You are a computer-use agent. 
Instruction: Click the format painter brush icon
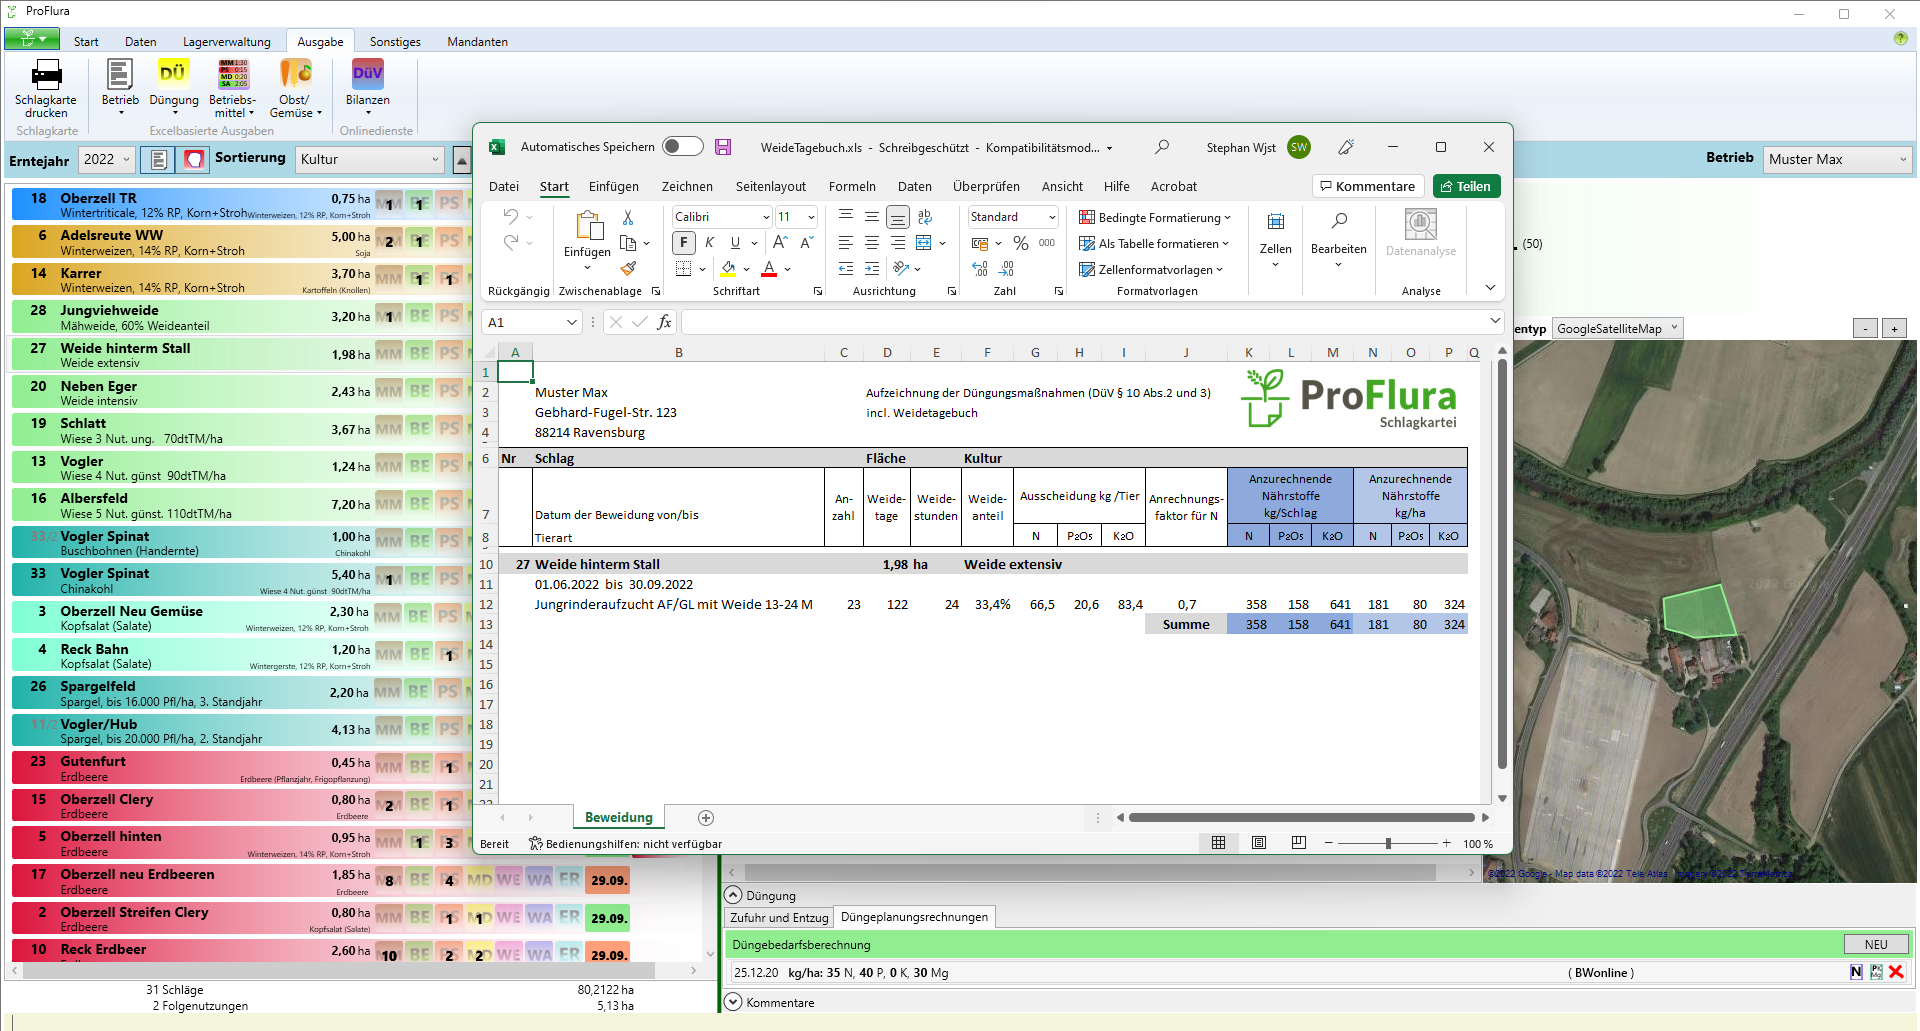pos(628,268)
